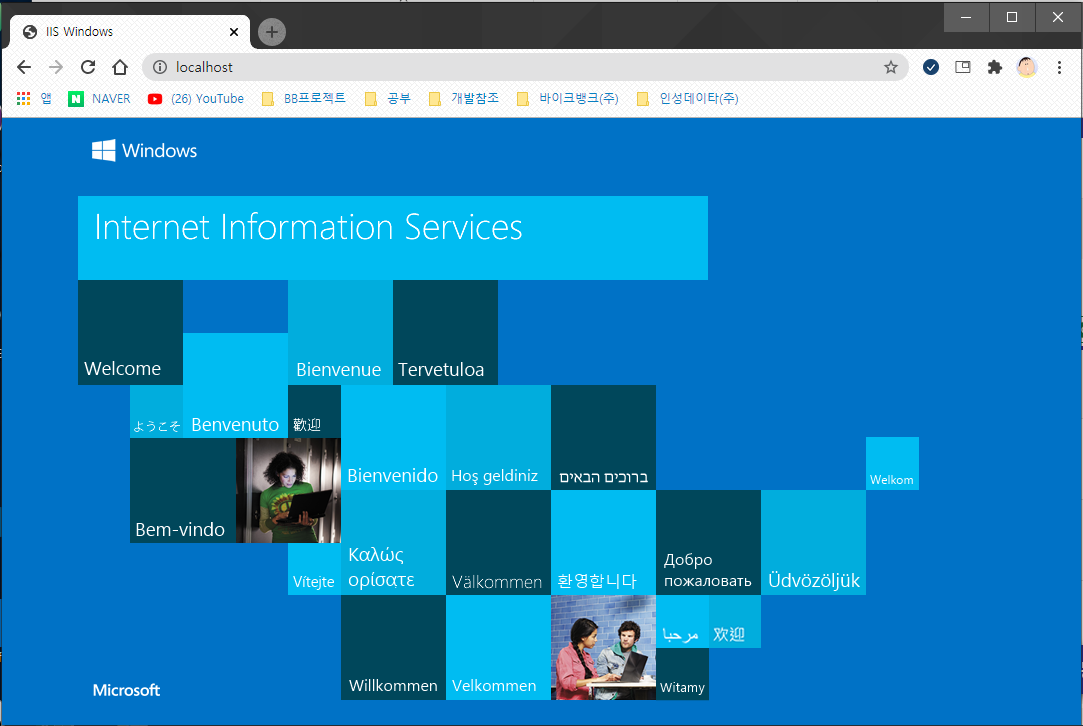1083x726 pixels.
Task: Click the مرحبا tile
Action: point(682,622)
